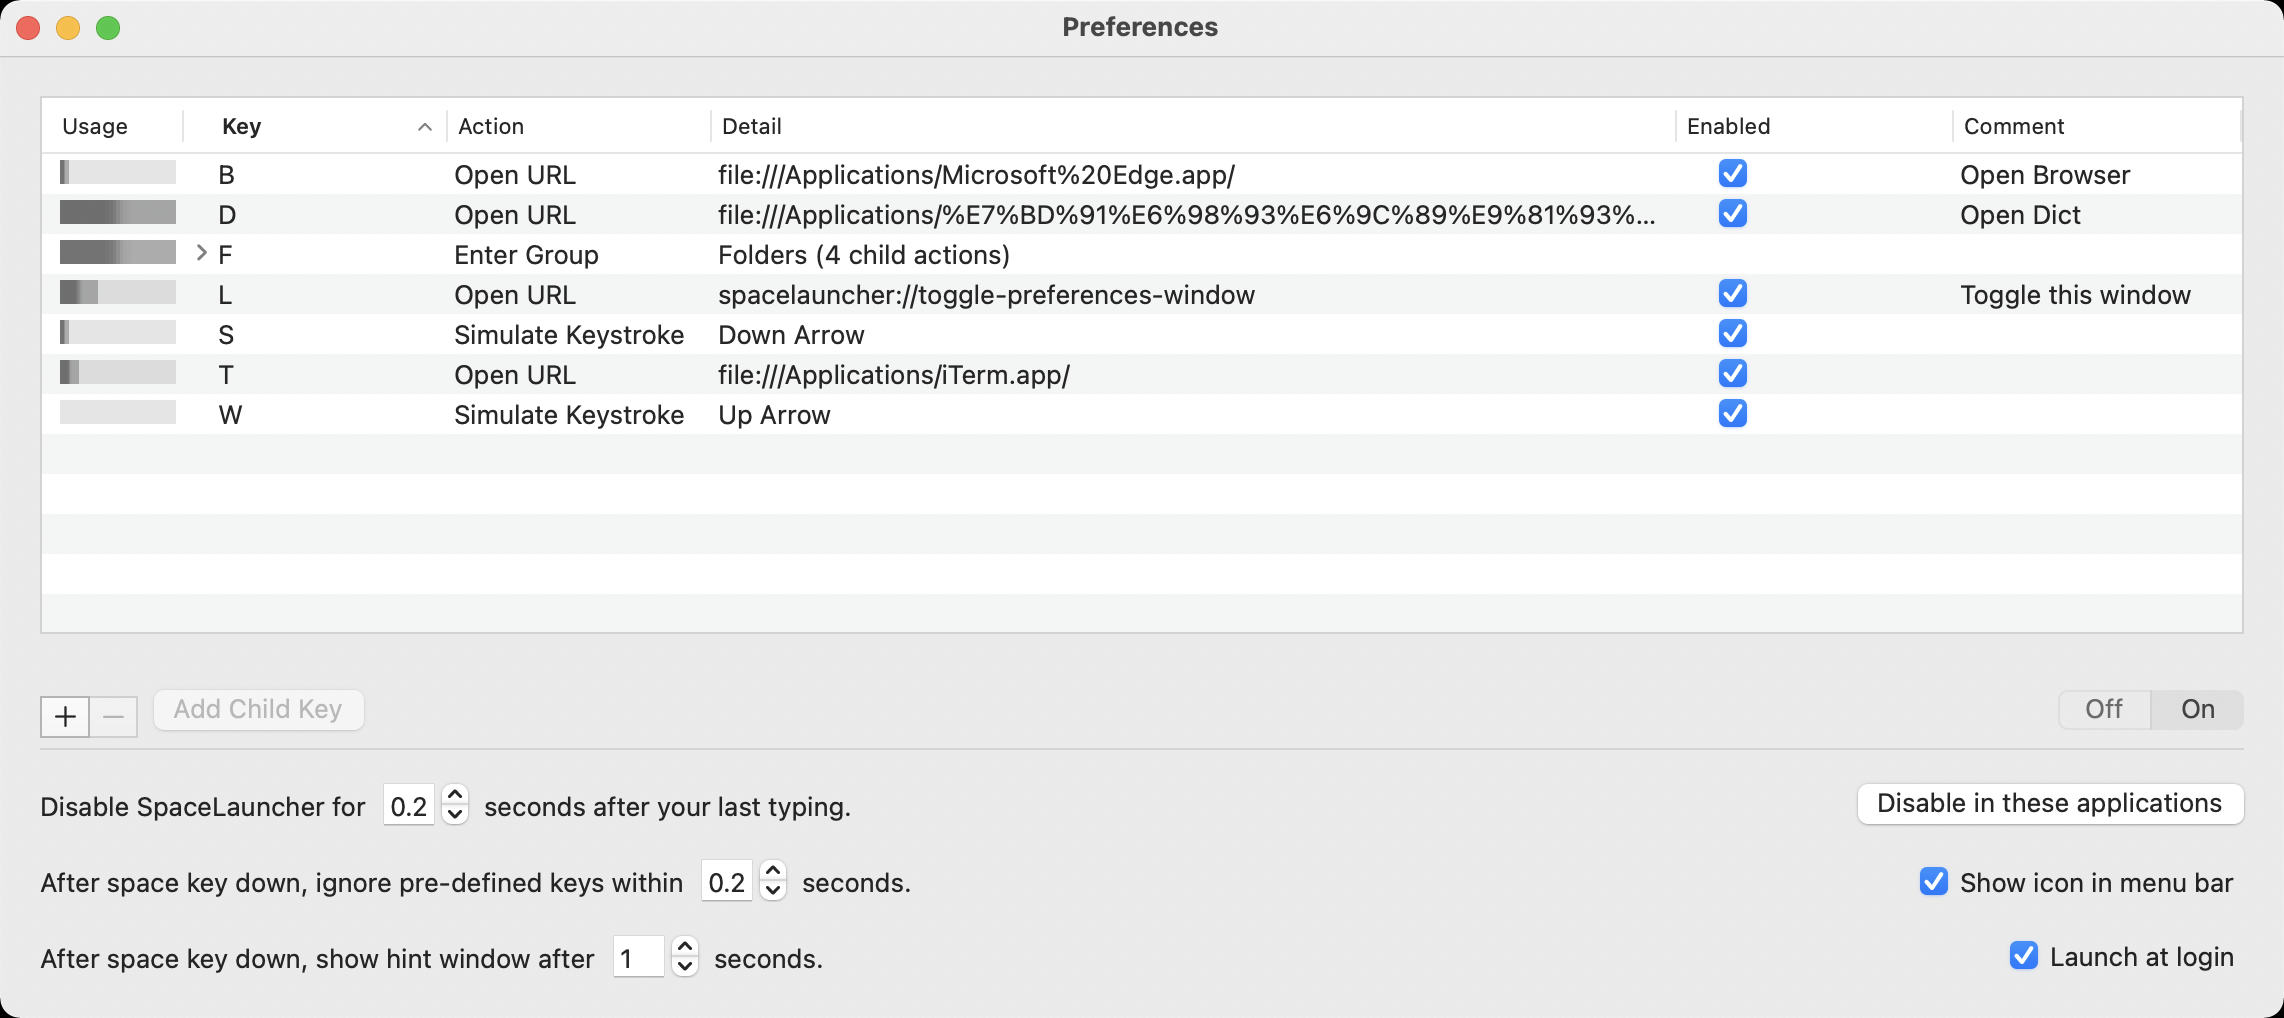Viewport: 2284px width, 1018px height.
Task: Close the Preferences window
Action: (x=28, y=28)
